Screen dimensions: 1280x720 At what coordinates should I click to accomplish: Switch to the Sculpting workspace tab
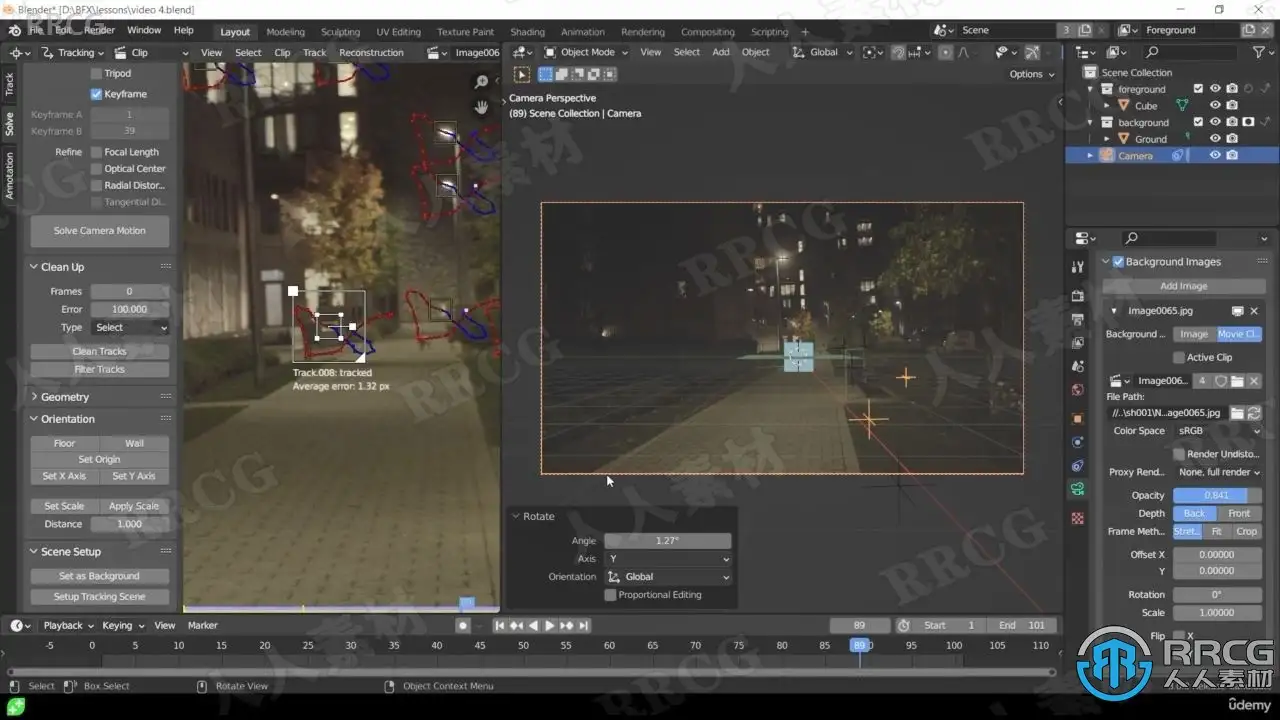click(x=340, y=32)
